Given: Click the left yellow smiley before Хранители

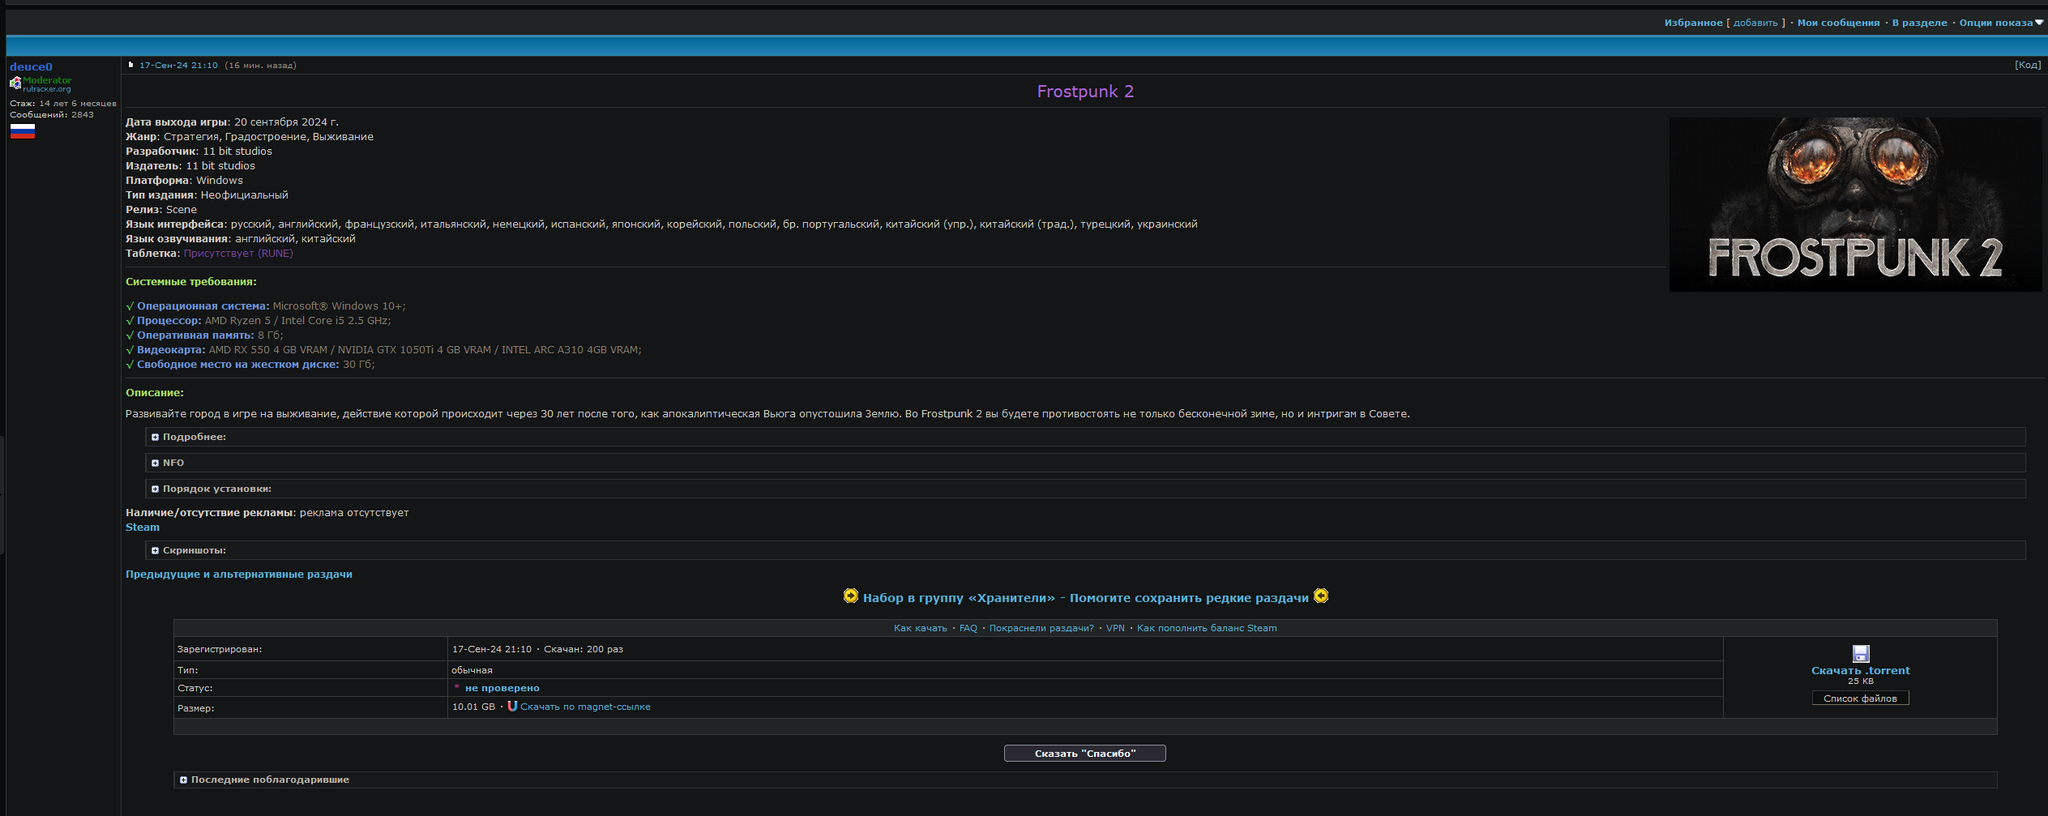Looking at the screenshot, I should [850, 596].
